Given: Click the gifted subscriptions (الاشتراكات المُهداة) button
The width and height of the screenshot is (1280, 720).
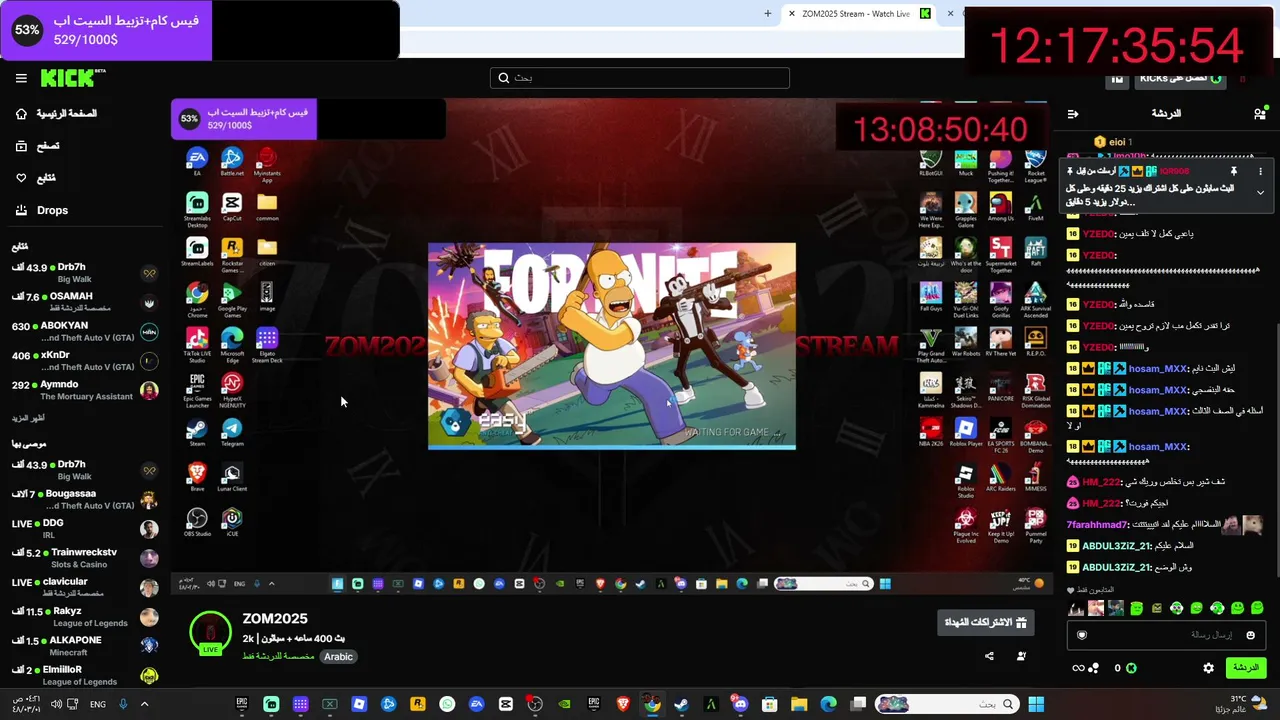Looking at the screenshot, I should 986,623.
